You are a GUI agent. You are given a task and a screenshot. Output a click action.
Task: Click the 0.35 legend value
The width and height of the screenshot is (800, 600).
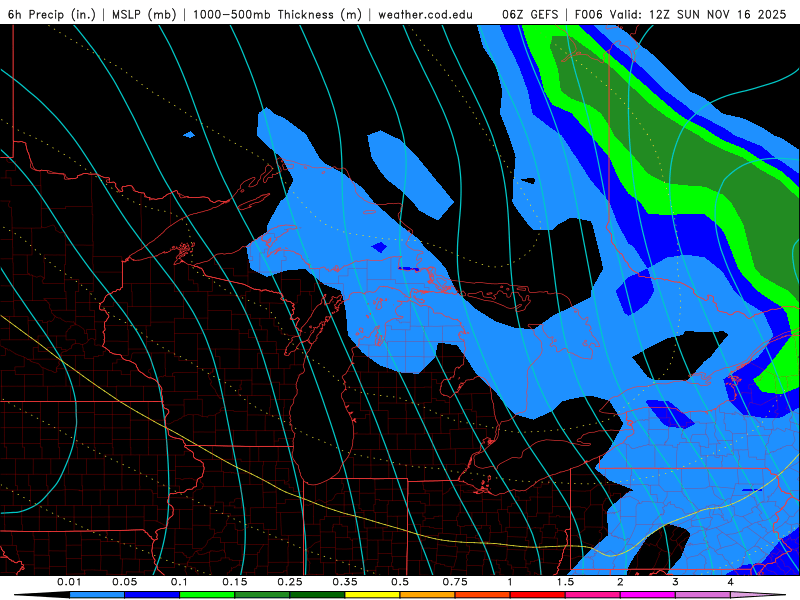click(345, 582)
